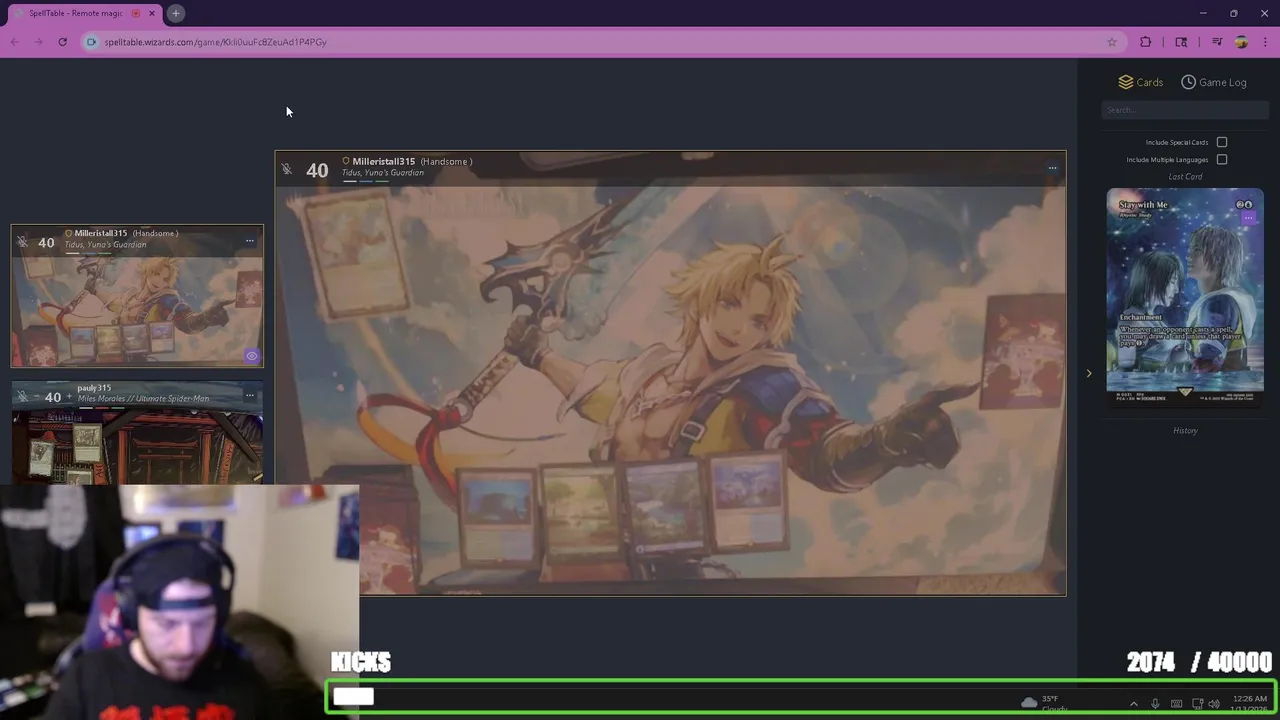Click Milleristall315 name on main feed
Screen dimensions: 1280x720
point(383,161)
